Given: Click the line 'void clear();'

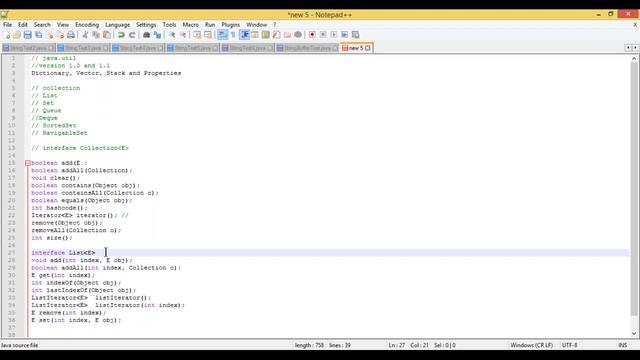Looking at the screenshot, I should click(56, 178).
